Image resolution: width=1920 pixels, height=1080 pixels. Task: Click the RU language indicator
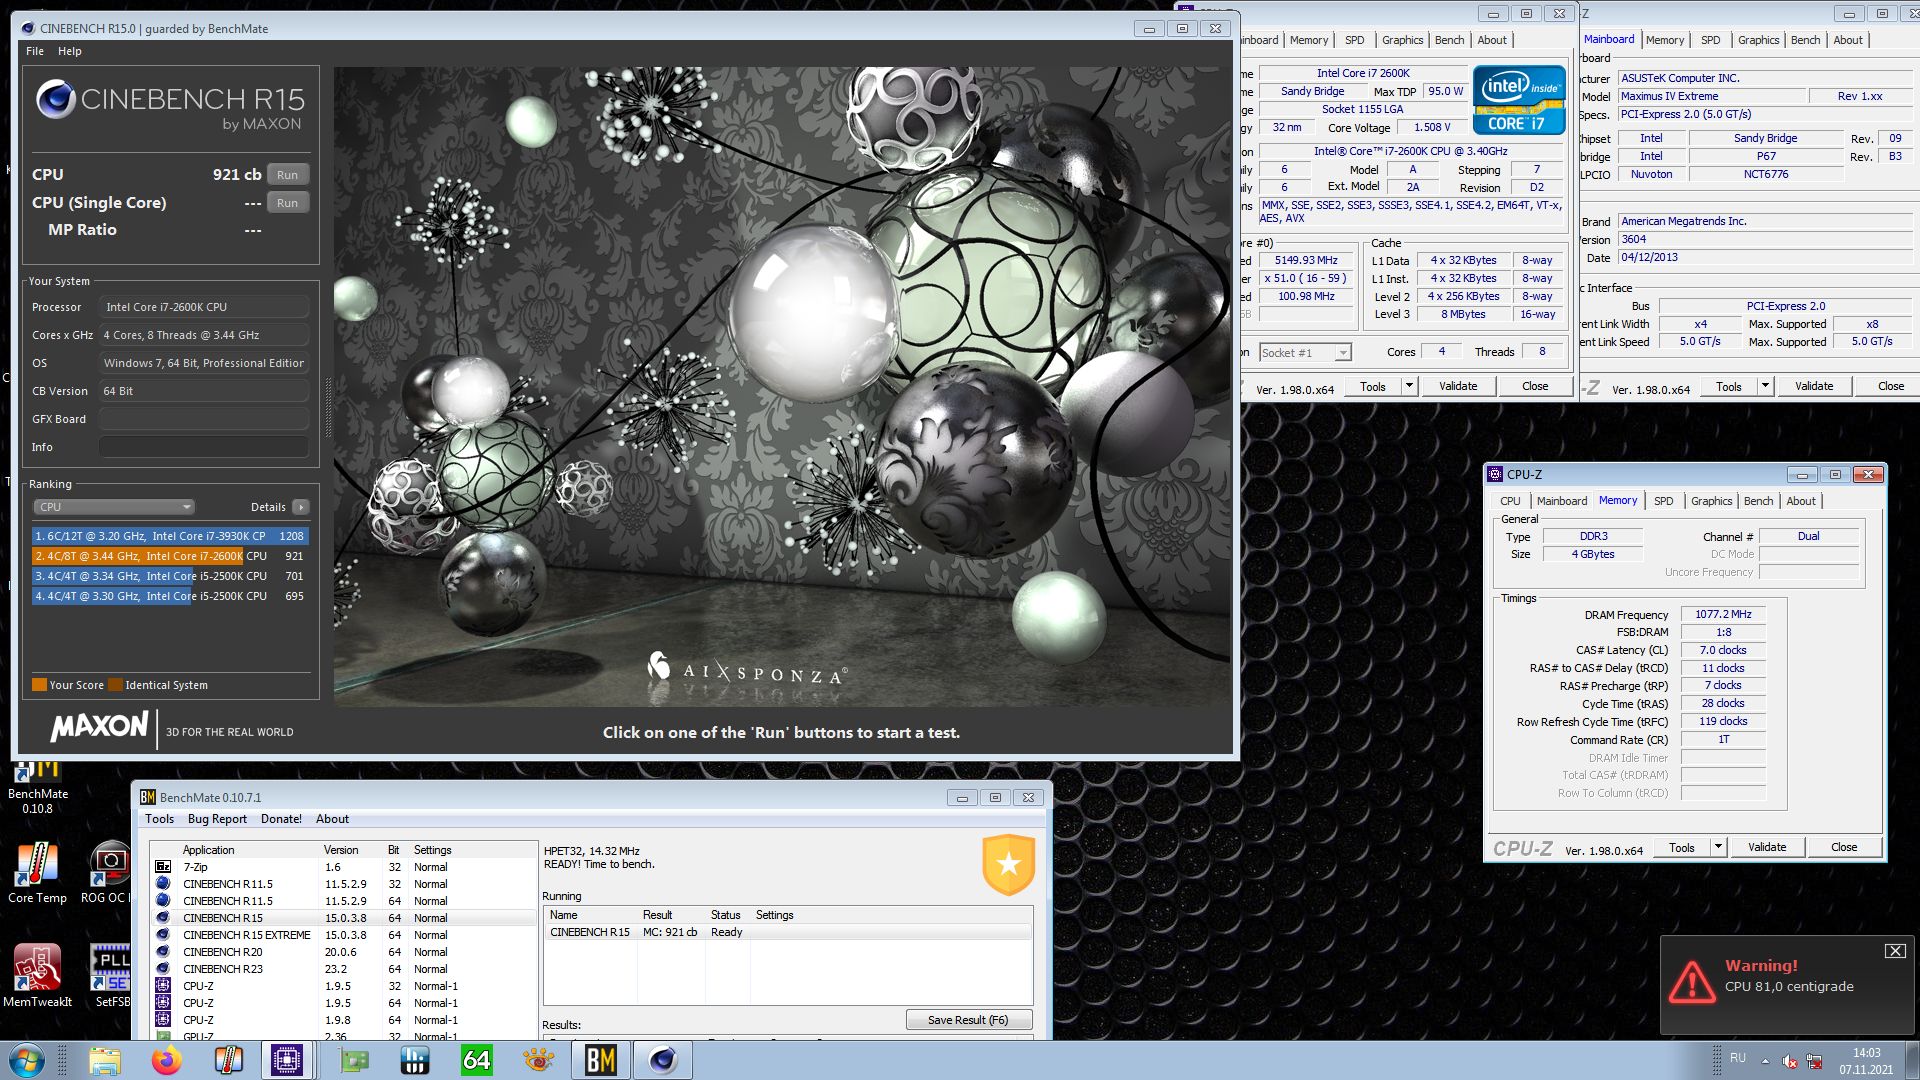click(x=1738, y=1058)
